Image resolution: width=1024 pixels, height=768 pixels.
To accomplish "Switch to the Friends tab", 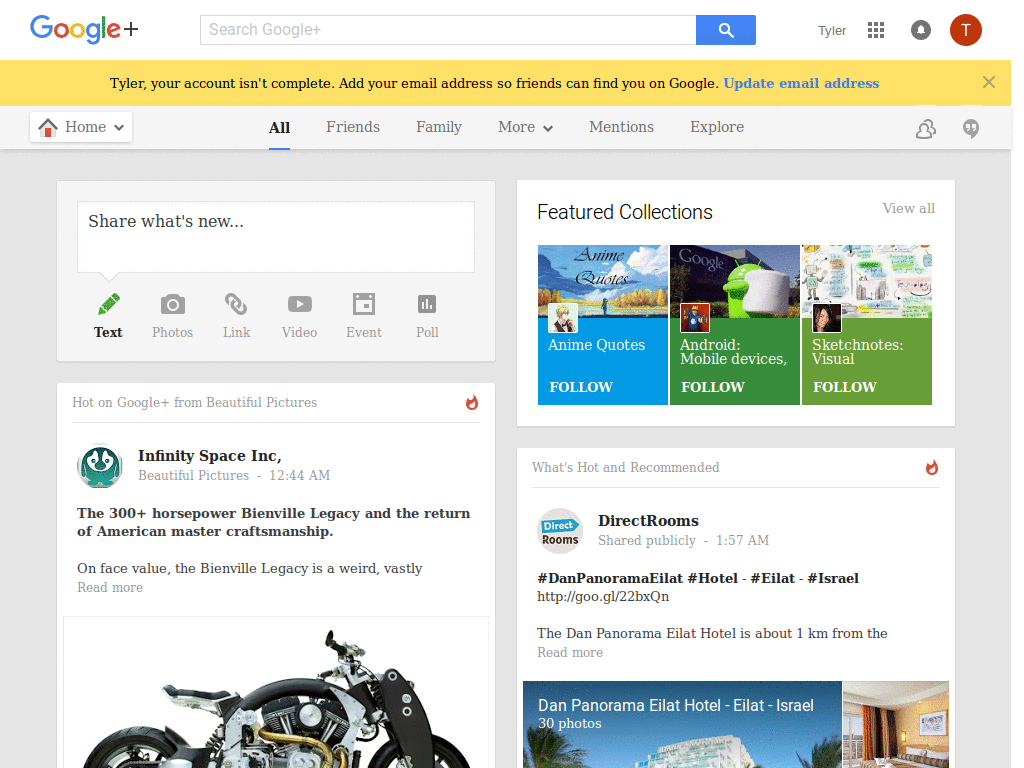I will (x=353, y=127).
